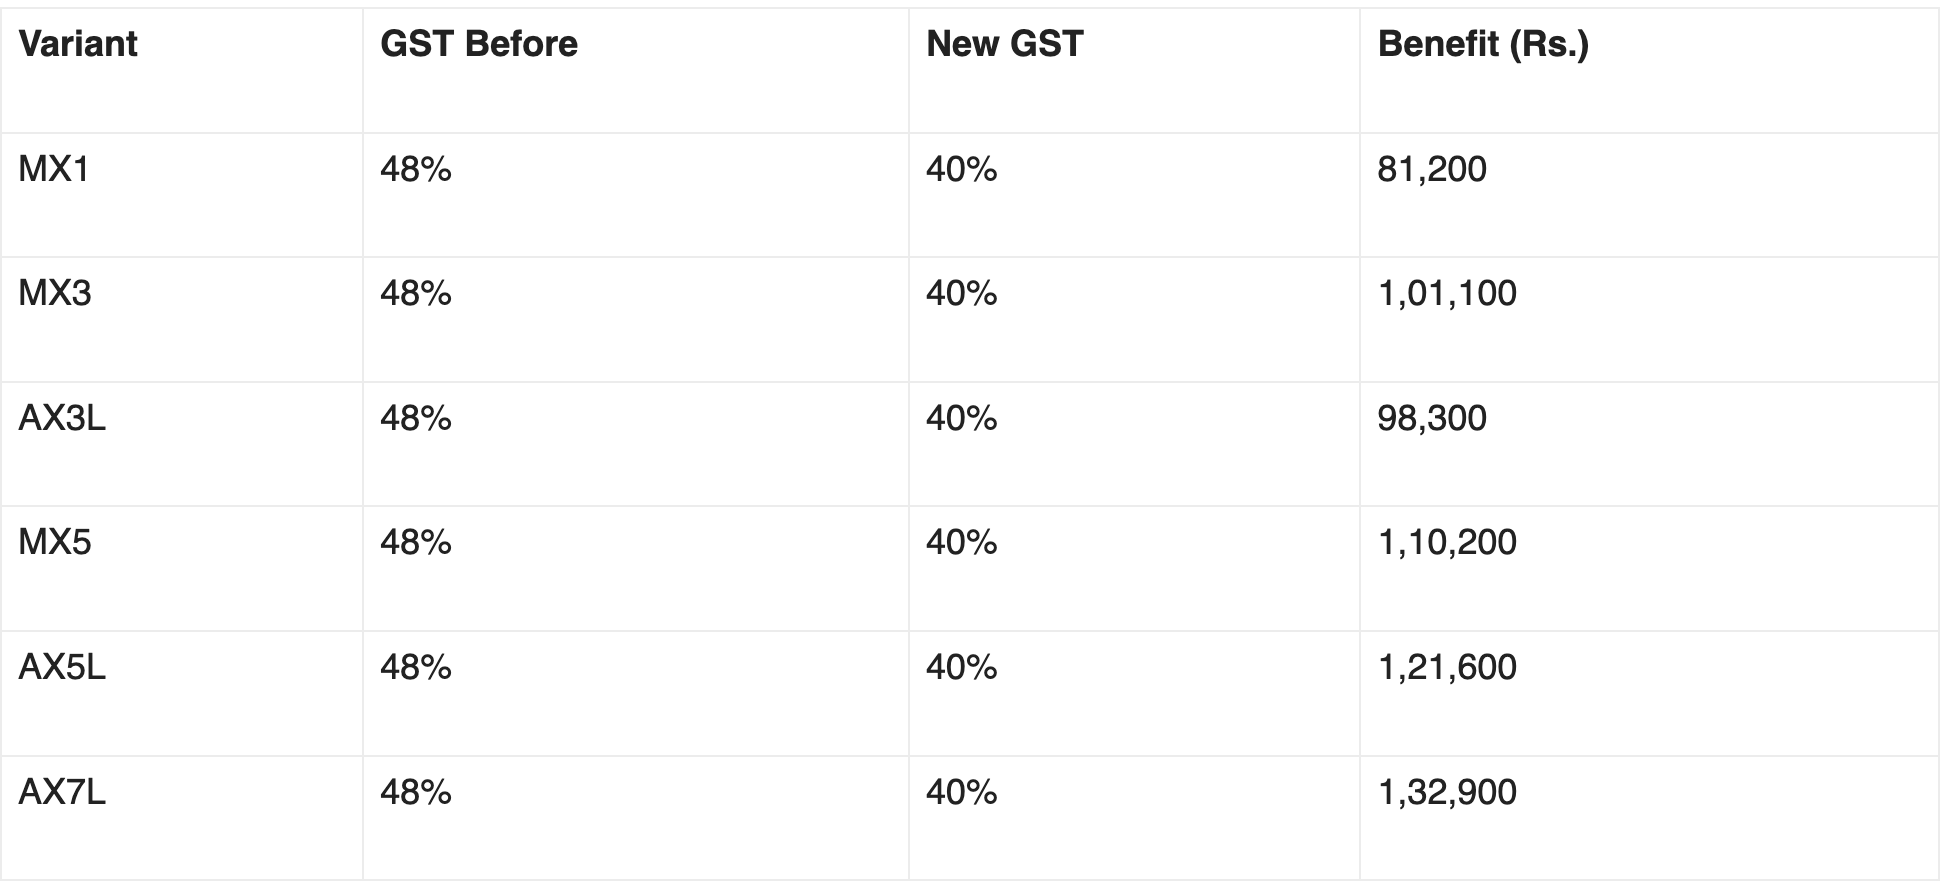Image resolution: width=1944 pixels, height=882 pixels.
Task: Click the 48% GST Before cell for MX5
Action: 415,542
